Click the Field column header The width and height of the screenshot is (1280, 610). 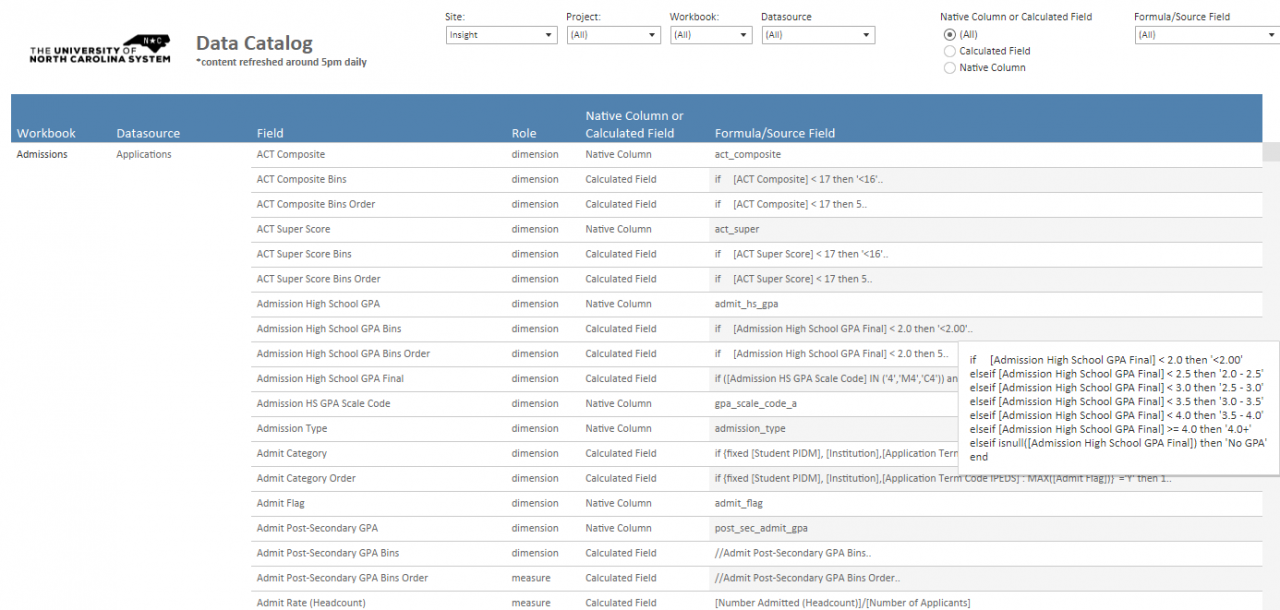[x=270, y=133]
